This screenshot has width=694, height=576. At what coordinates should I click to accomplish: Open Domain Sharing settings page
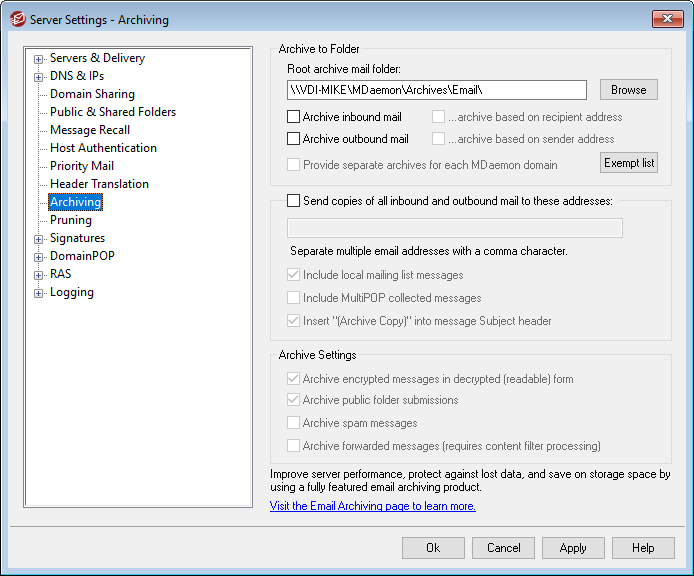click(x=92, y=94)
